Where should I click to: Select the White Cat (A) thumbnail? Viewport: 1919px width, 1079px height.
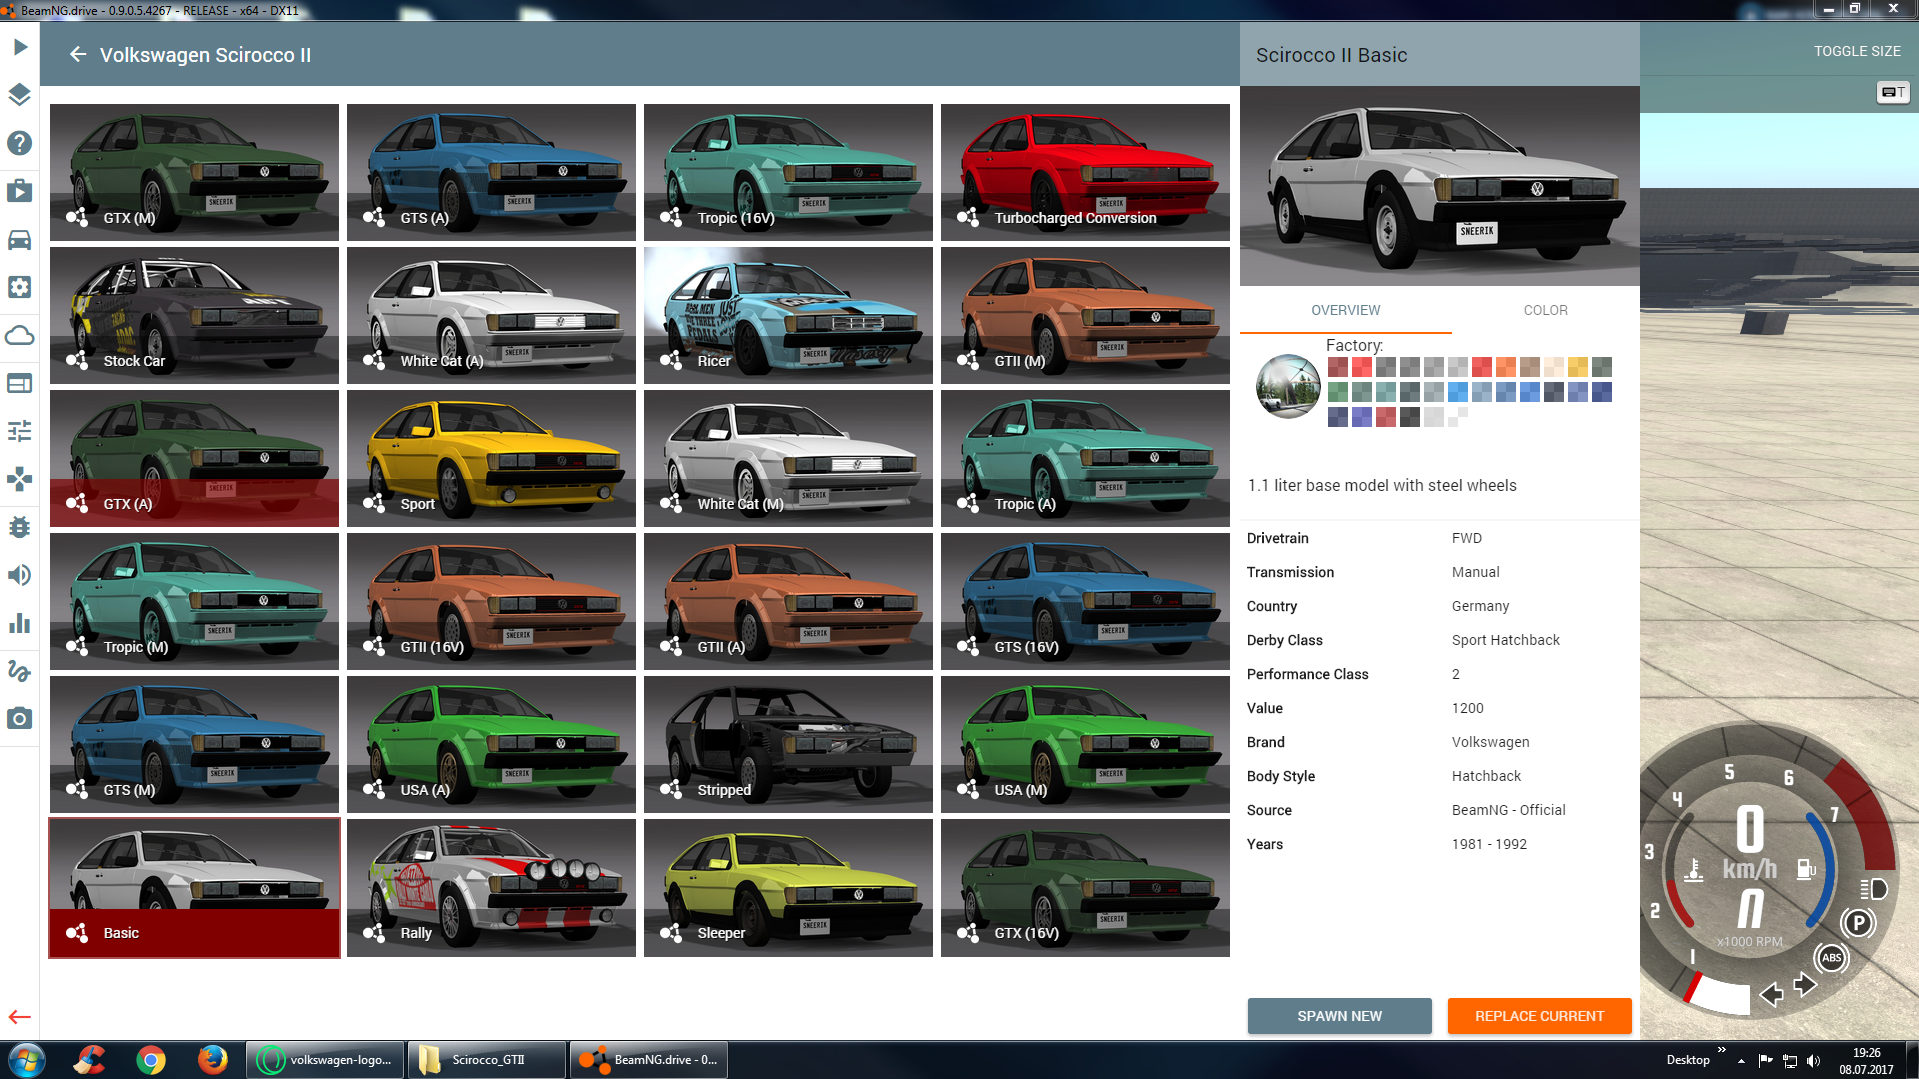491,315
